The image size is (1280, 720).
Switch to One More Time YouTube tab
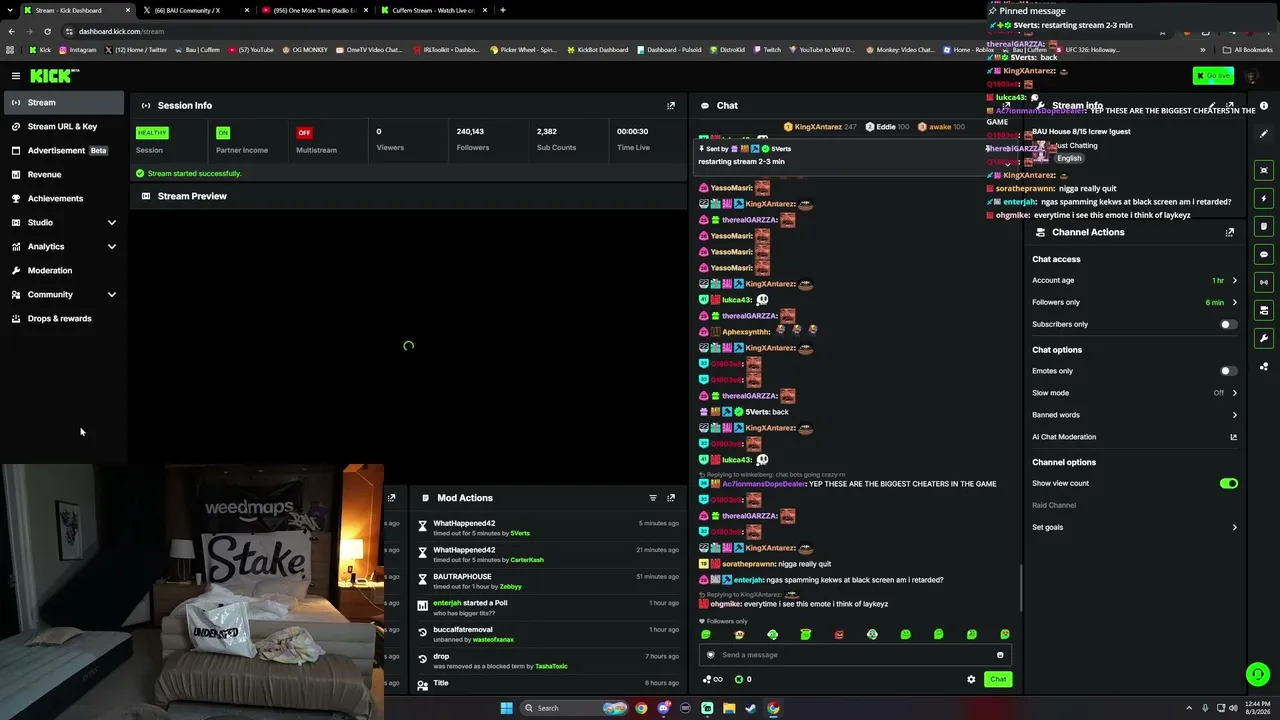click(x=313, y=10)
